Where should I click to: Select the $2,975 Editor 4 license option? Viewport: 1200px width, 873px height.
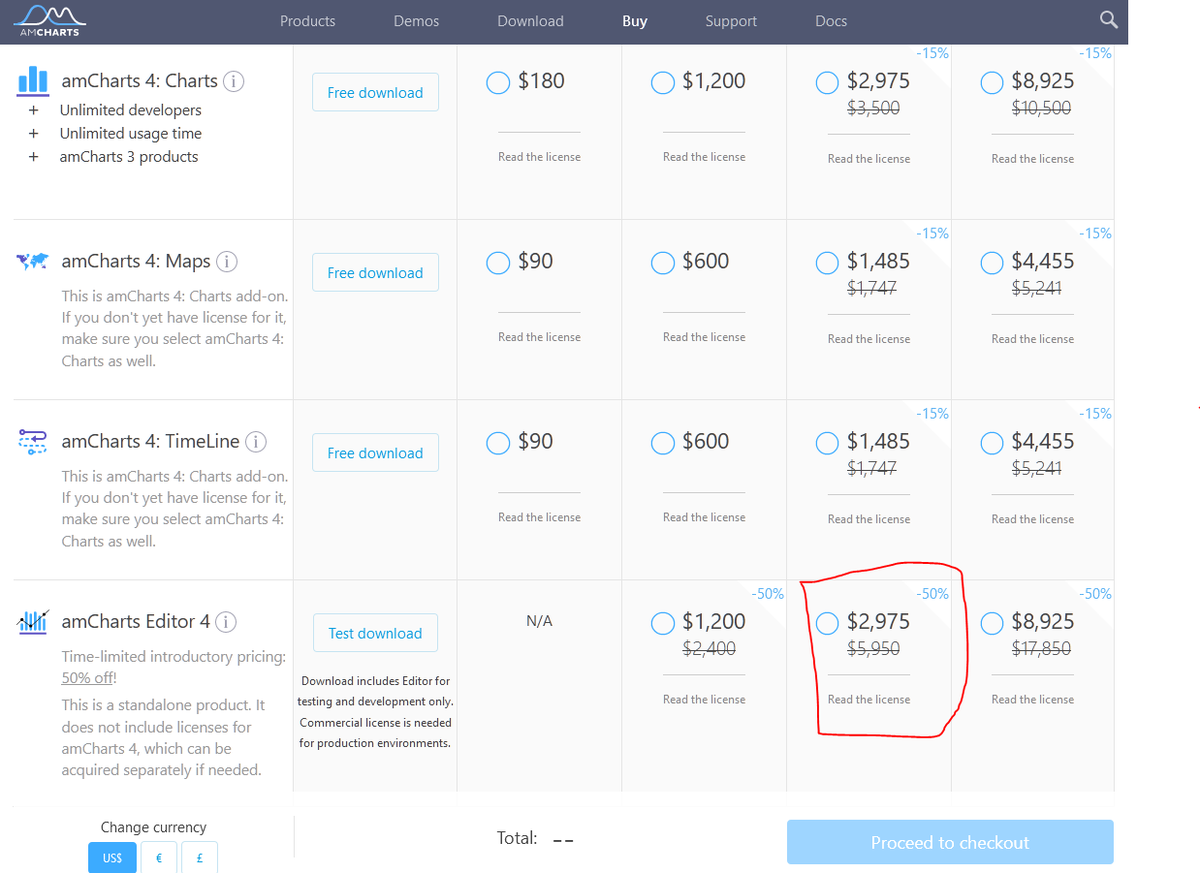point(827,622)
